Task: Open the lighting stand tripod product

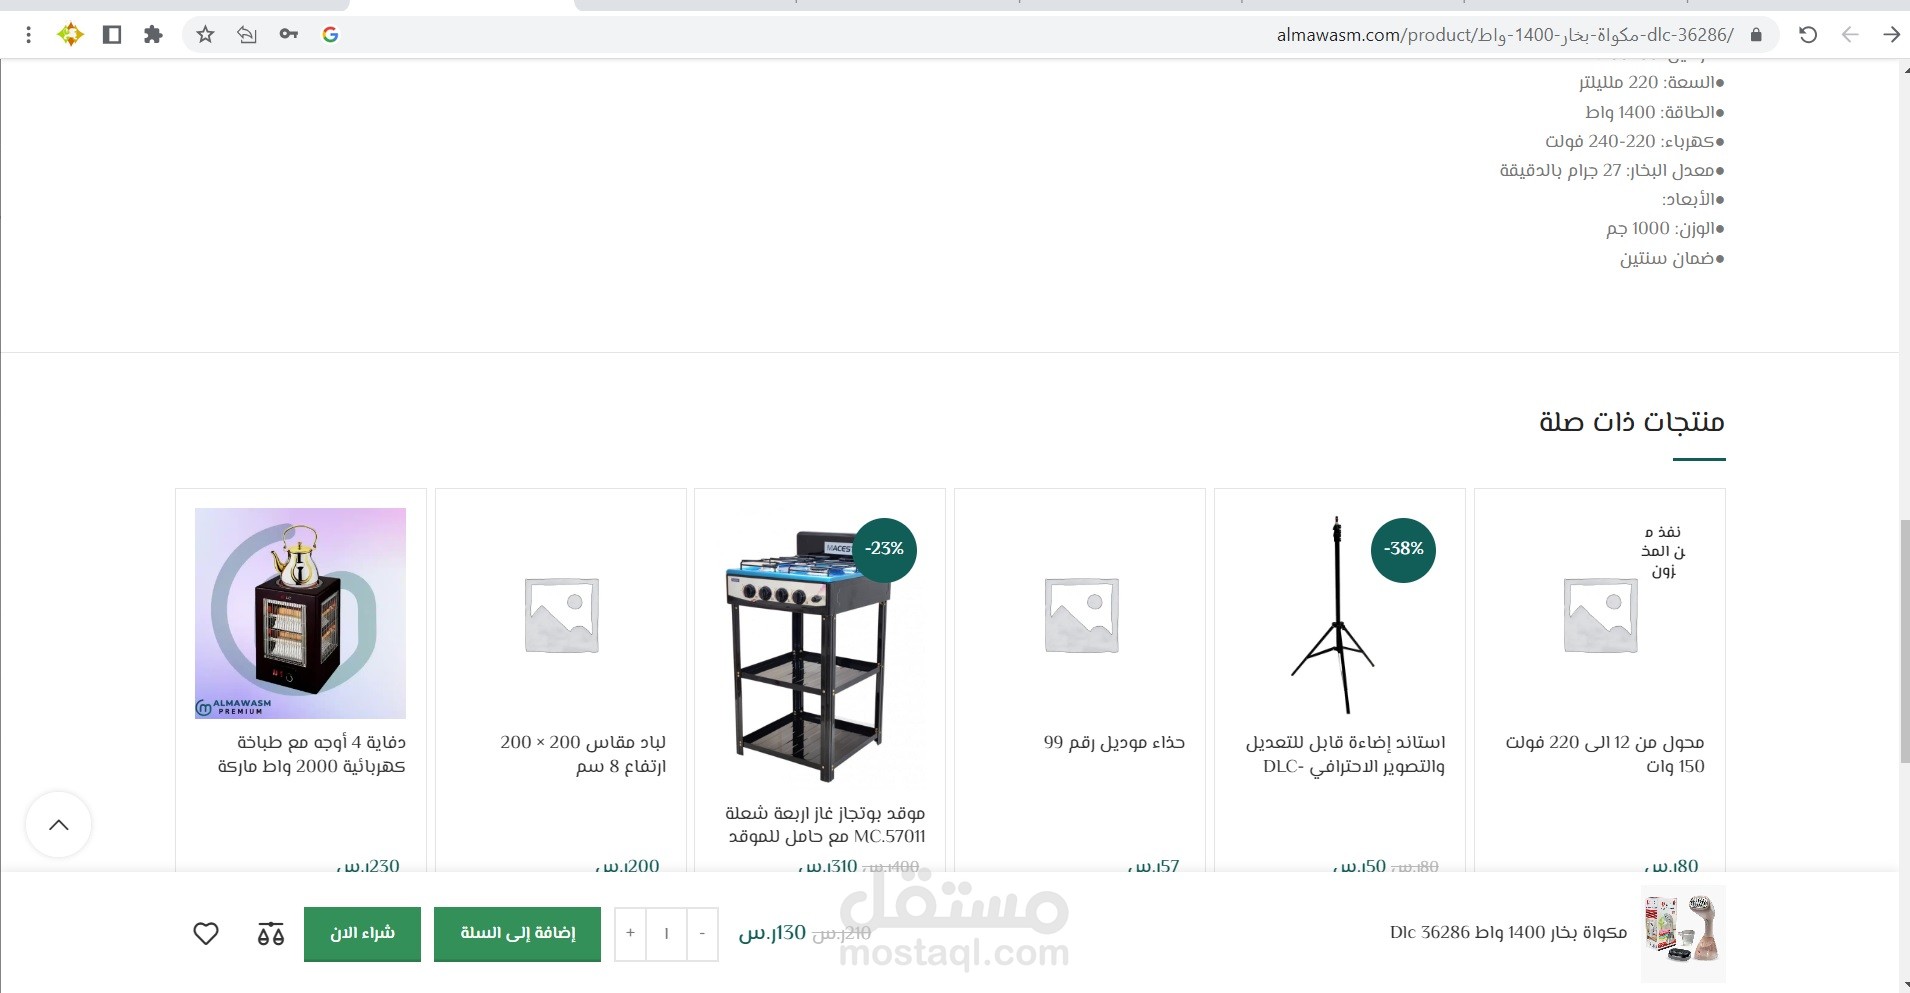Action: point(1340,613)
